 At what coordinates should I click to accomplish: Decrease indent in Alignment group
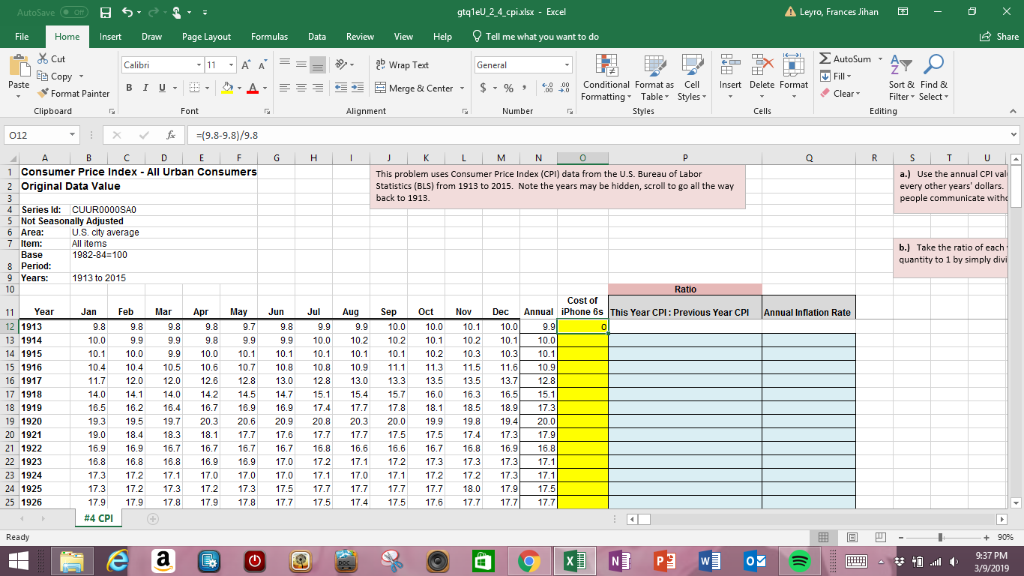point(340,88)
